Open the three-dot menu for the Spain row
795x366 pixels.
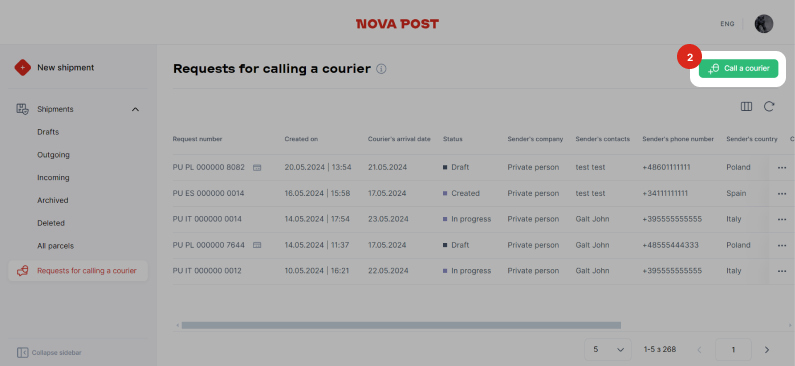(x=782, y=194)
